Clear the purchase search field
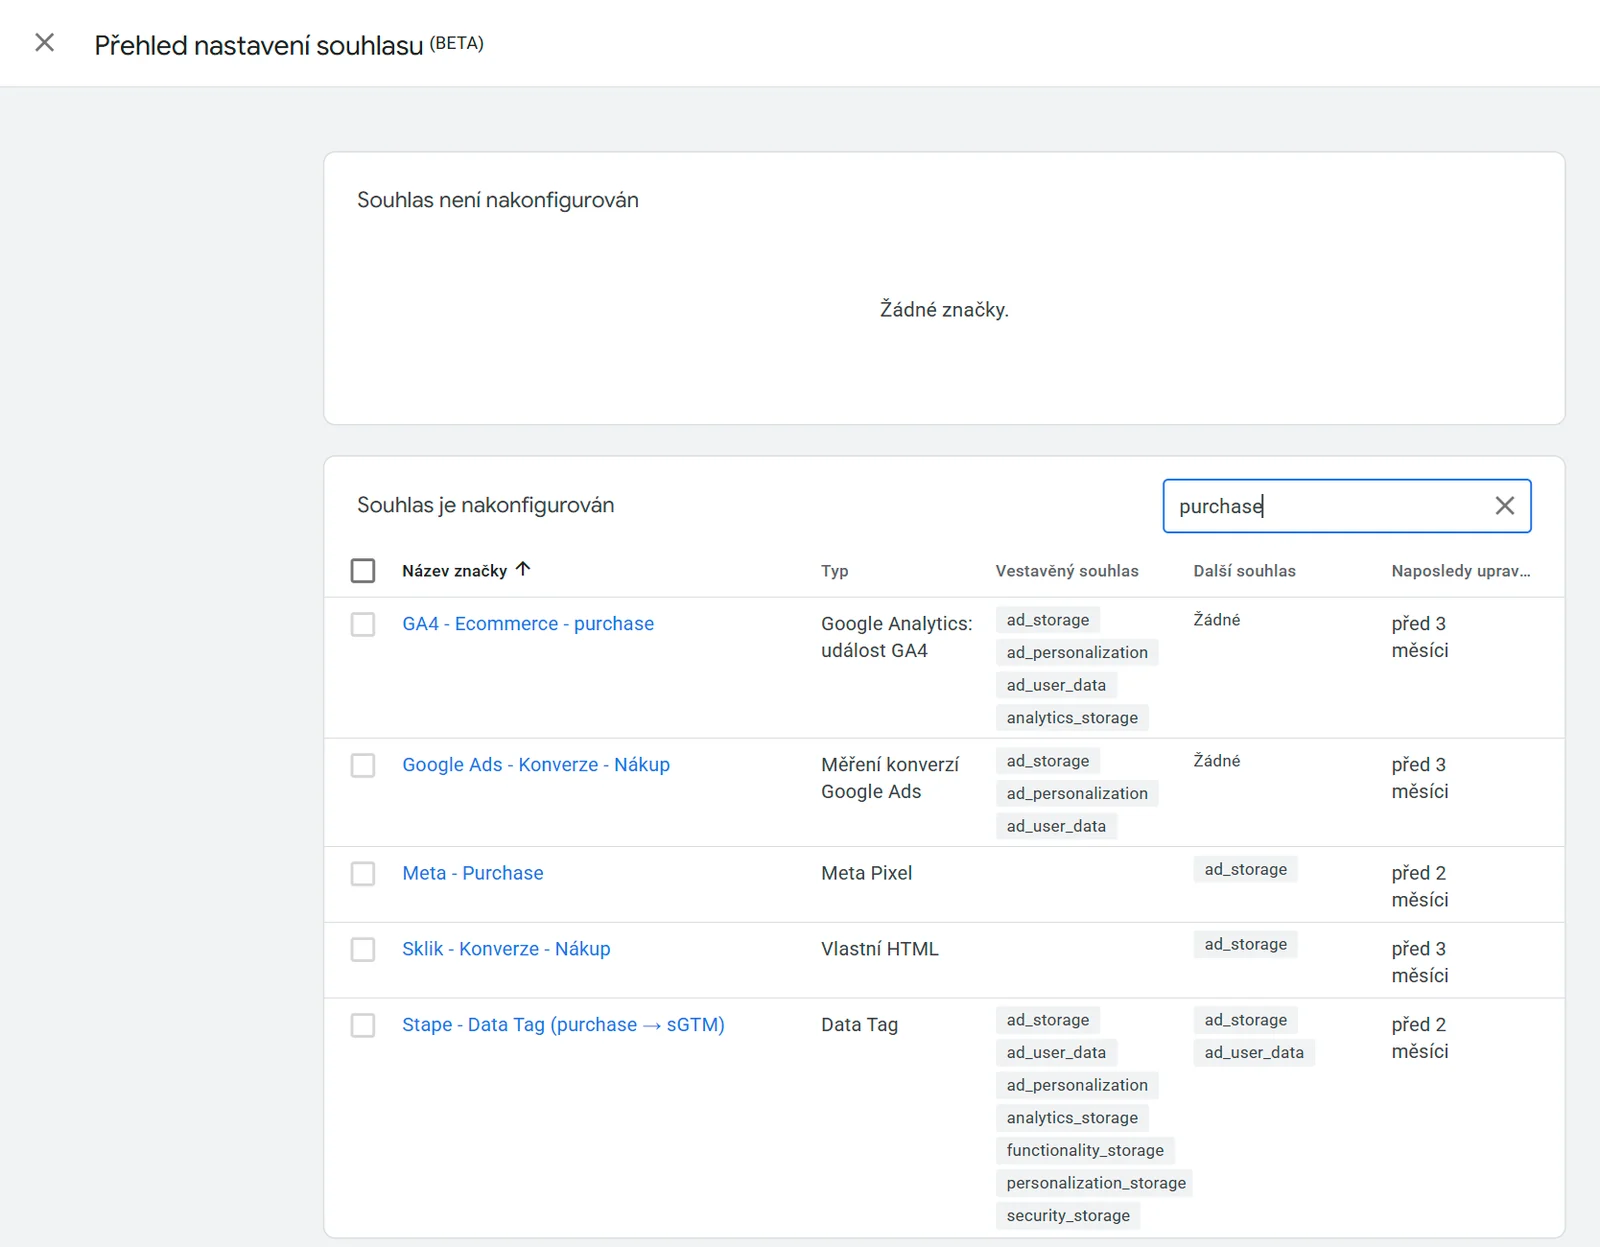Screen dimensions: 1600x1247 point(1504,506)
